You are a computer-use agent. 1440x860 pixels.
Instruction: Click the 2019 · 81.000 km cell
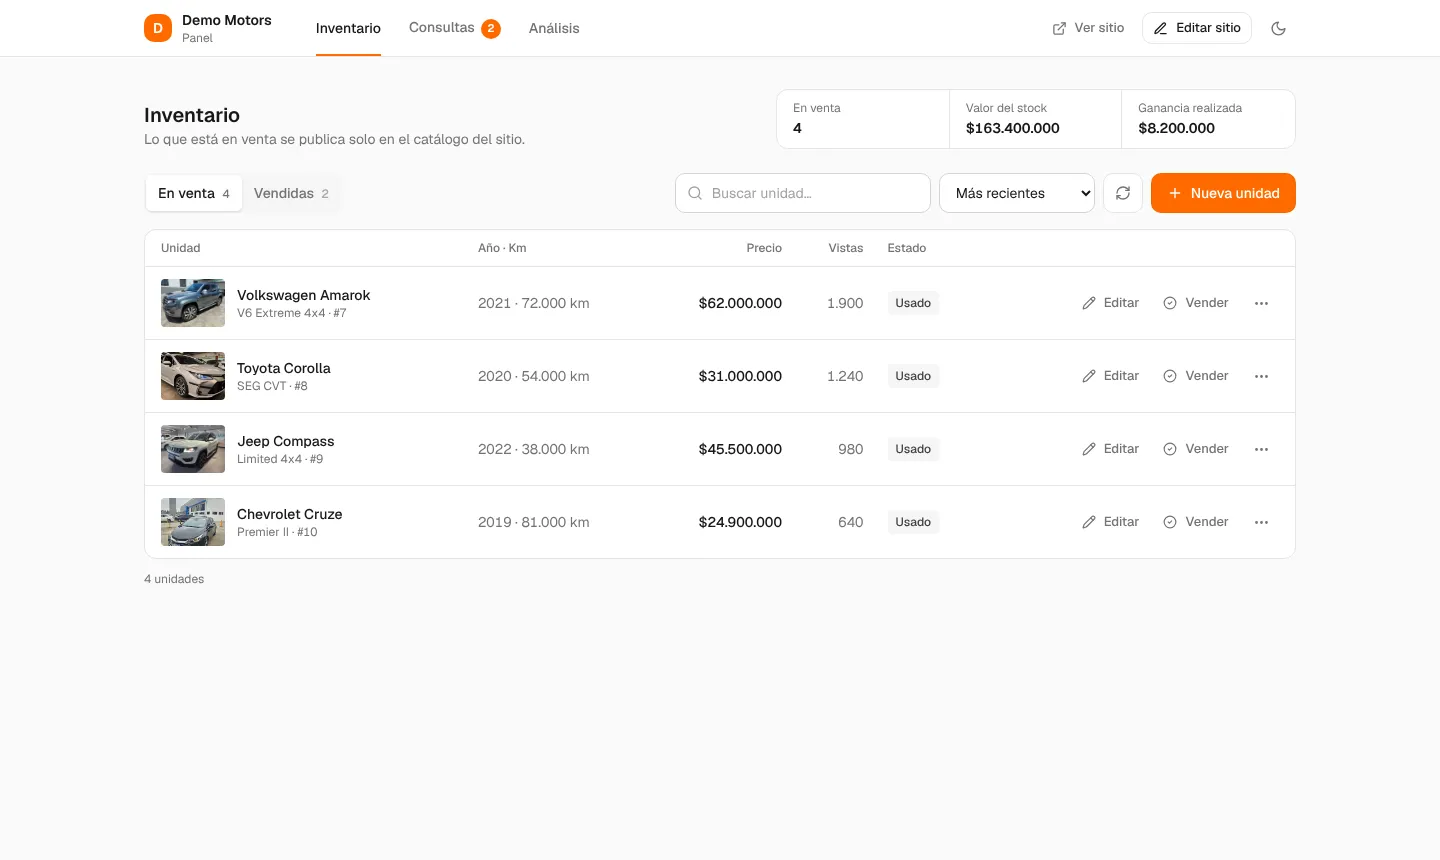(534, 522)
